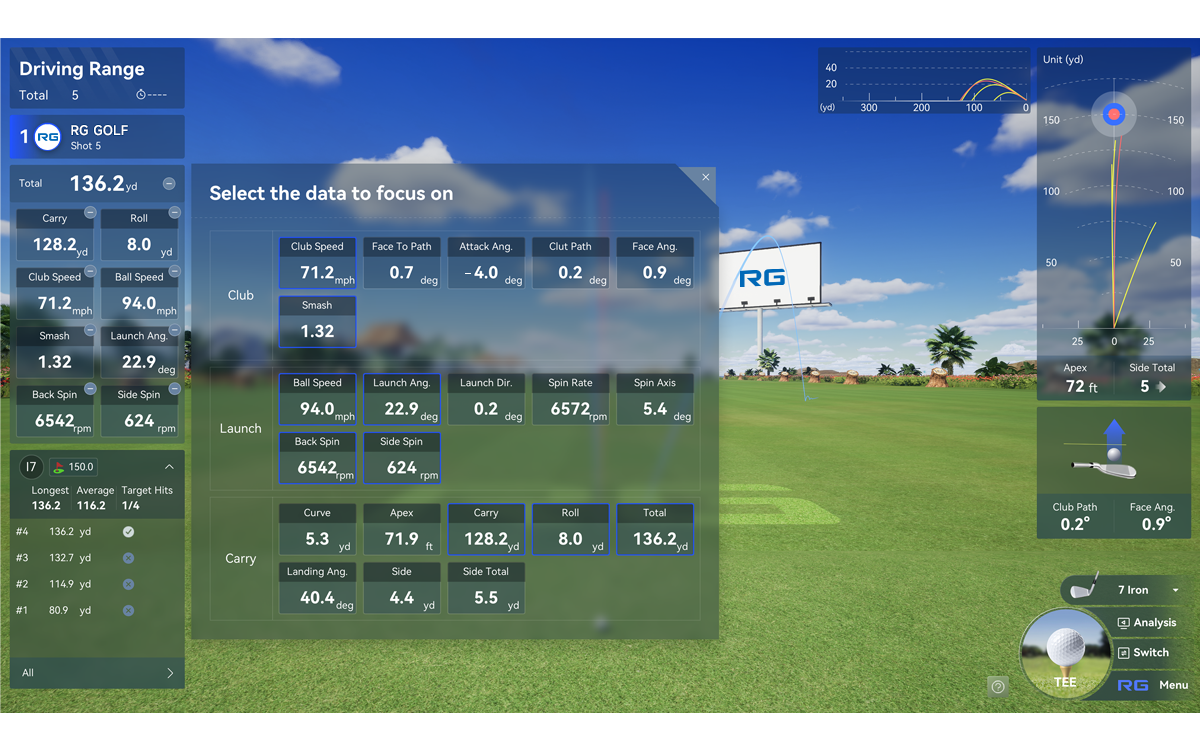Collapse the shot history panel chevron
This screenshot has width=1200, height=750.
point(169,467)
